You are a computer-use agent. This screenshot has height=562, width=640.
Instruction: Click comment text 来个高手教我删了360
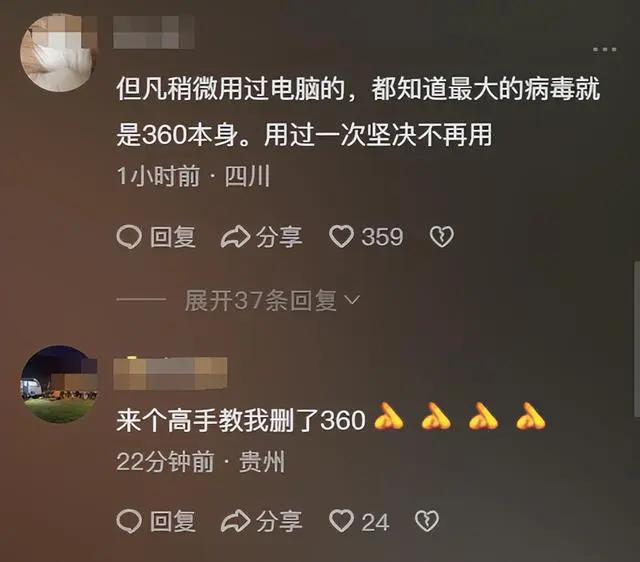[x=240, y=421]
